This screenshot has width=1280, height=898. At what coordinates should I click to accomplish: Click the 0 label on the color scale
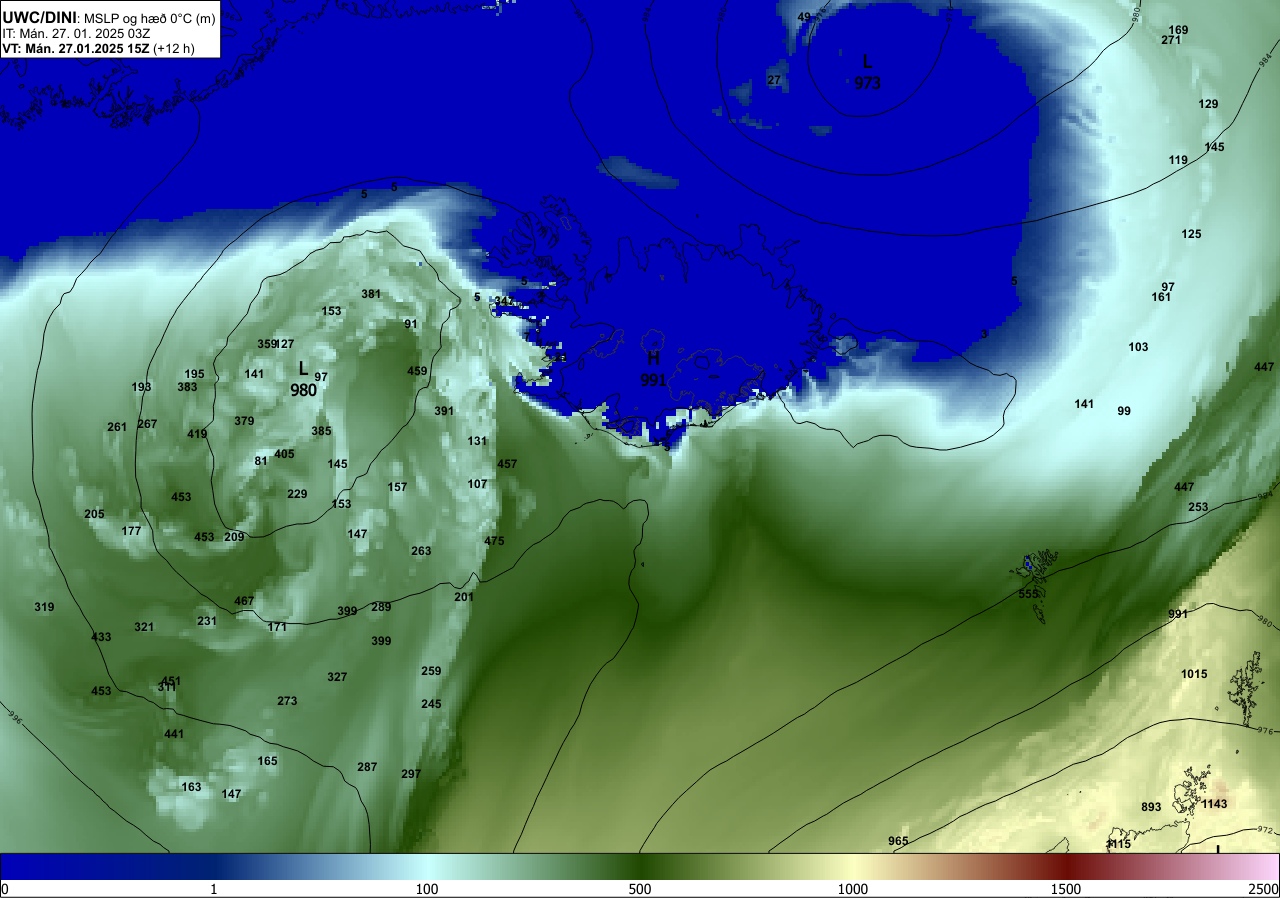[x=5, y=889]
